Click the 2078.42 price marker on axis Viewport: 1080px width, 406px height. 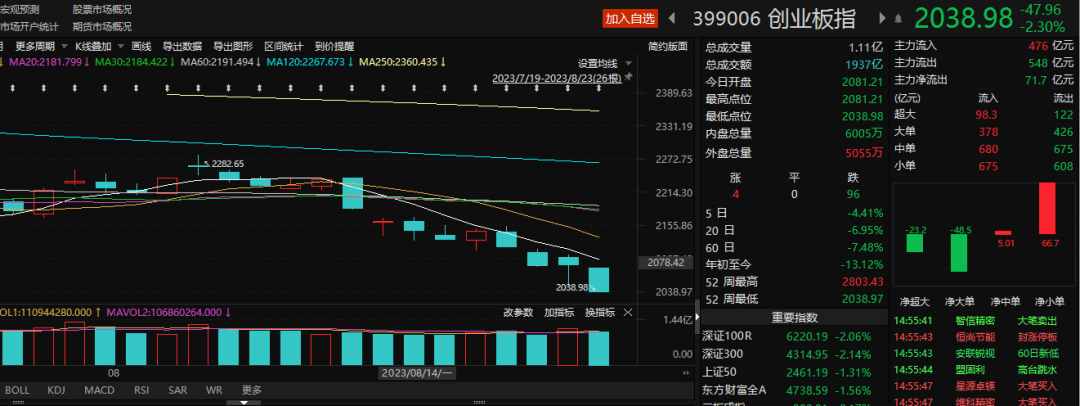pos(666,262)
